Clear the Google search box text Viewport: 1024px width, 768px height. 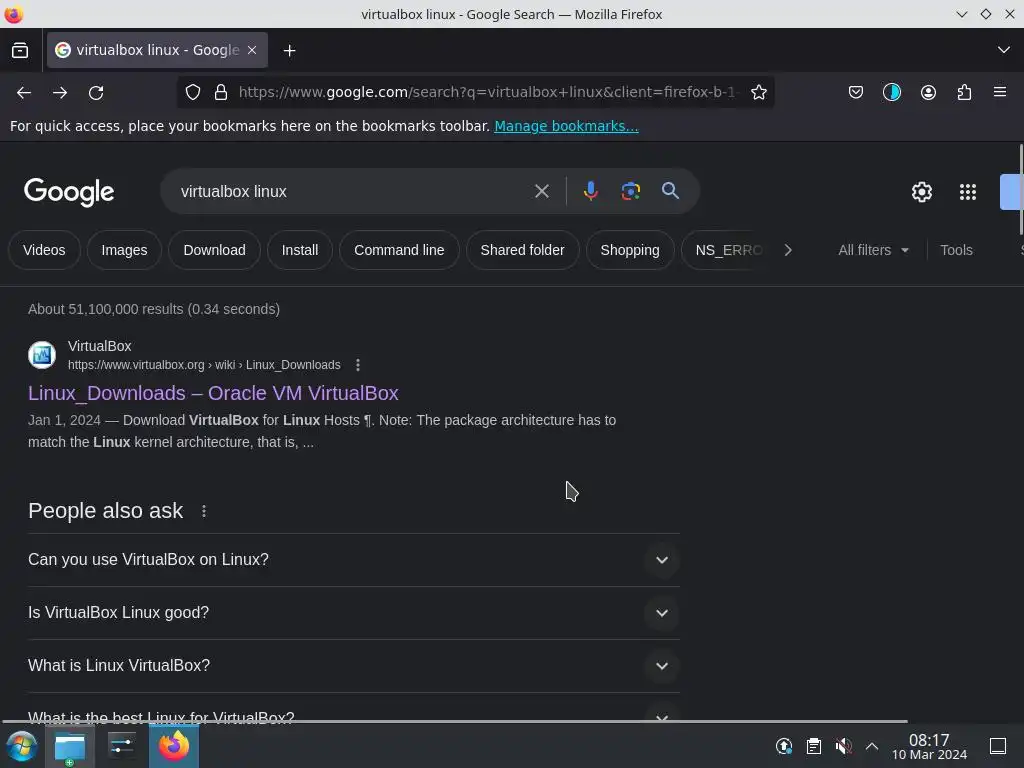541,191
